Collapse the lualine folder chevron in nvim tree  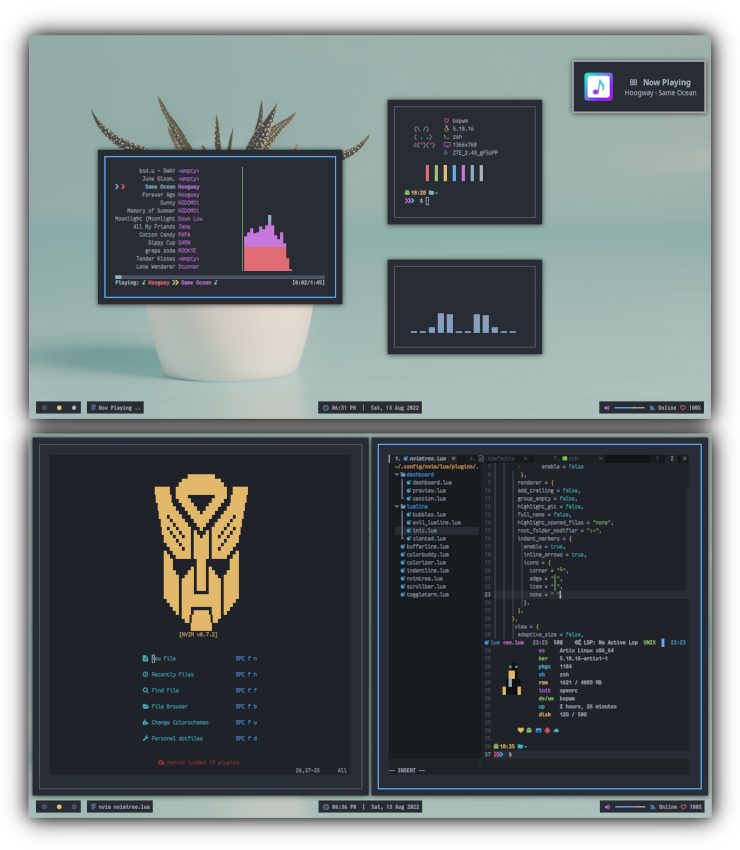[396, 506]
